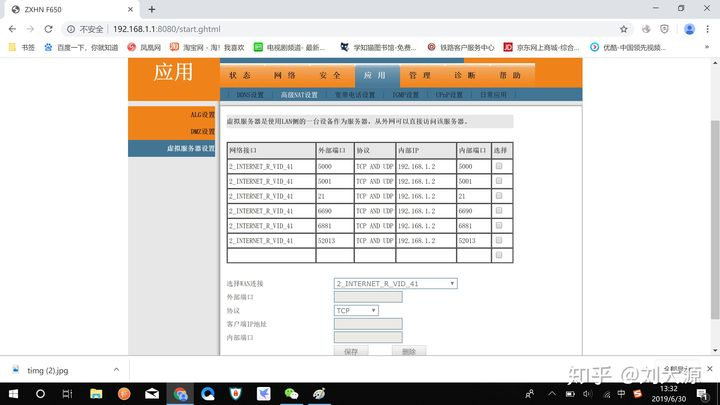720x405 pixels.
Task: Check the row with external port 52013
Action: coord(499,240)
